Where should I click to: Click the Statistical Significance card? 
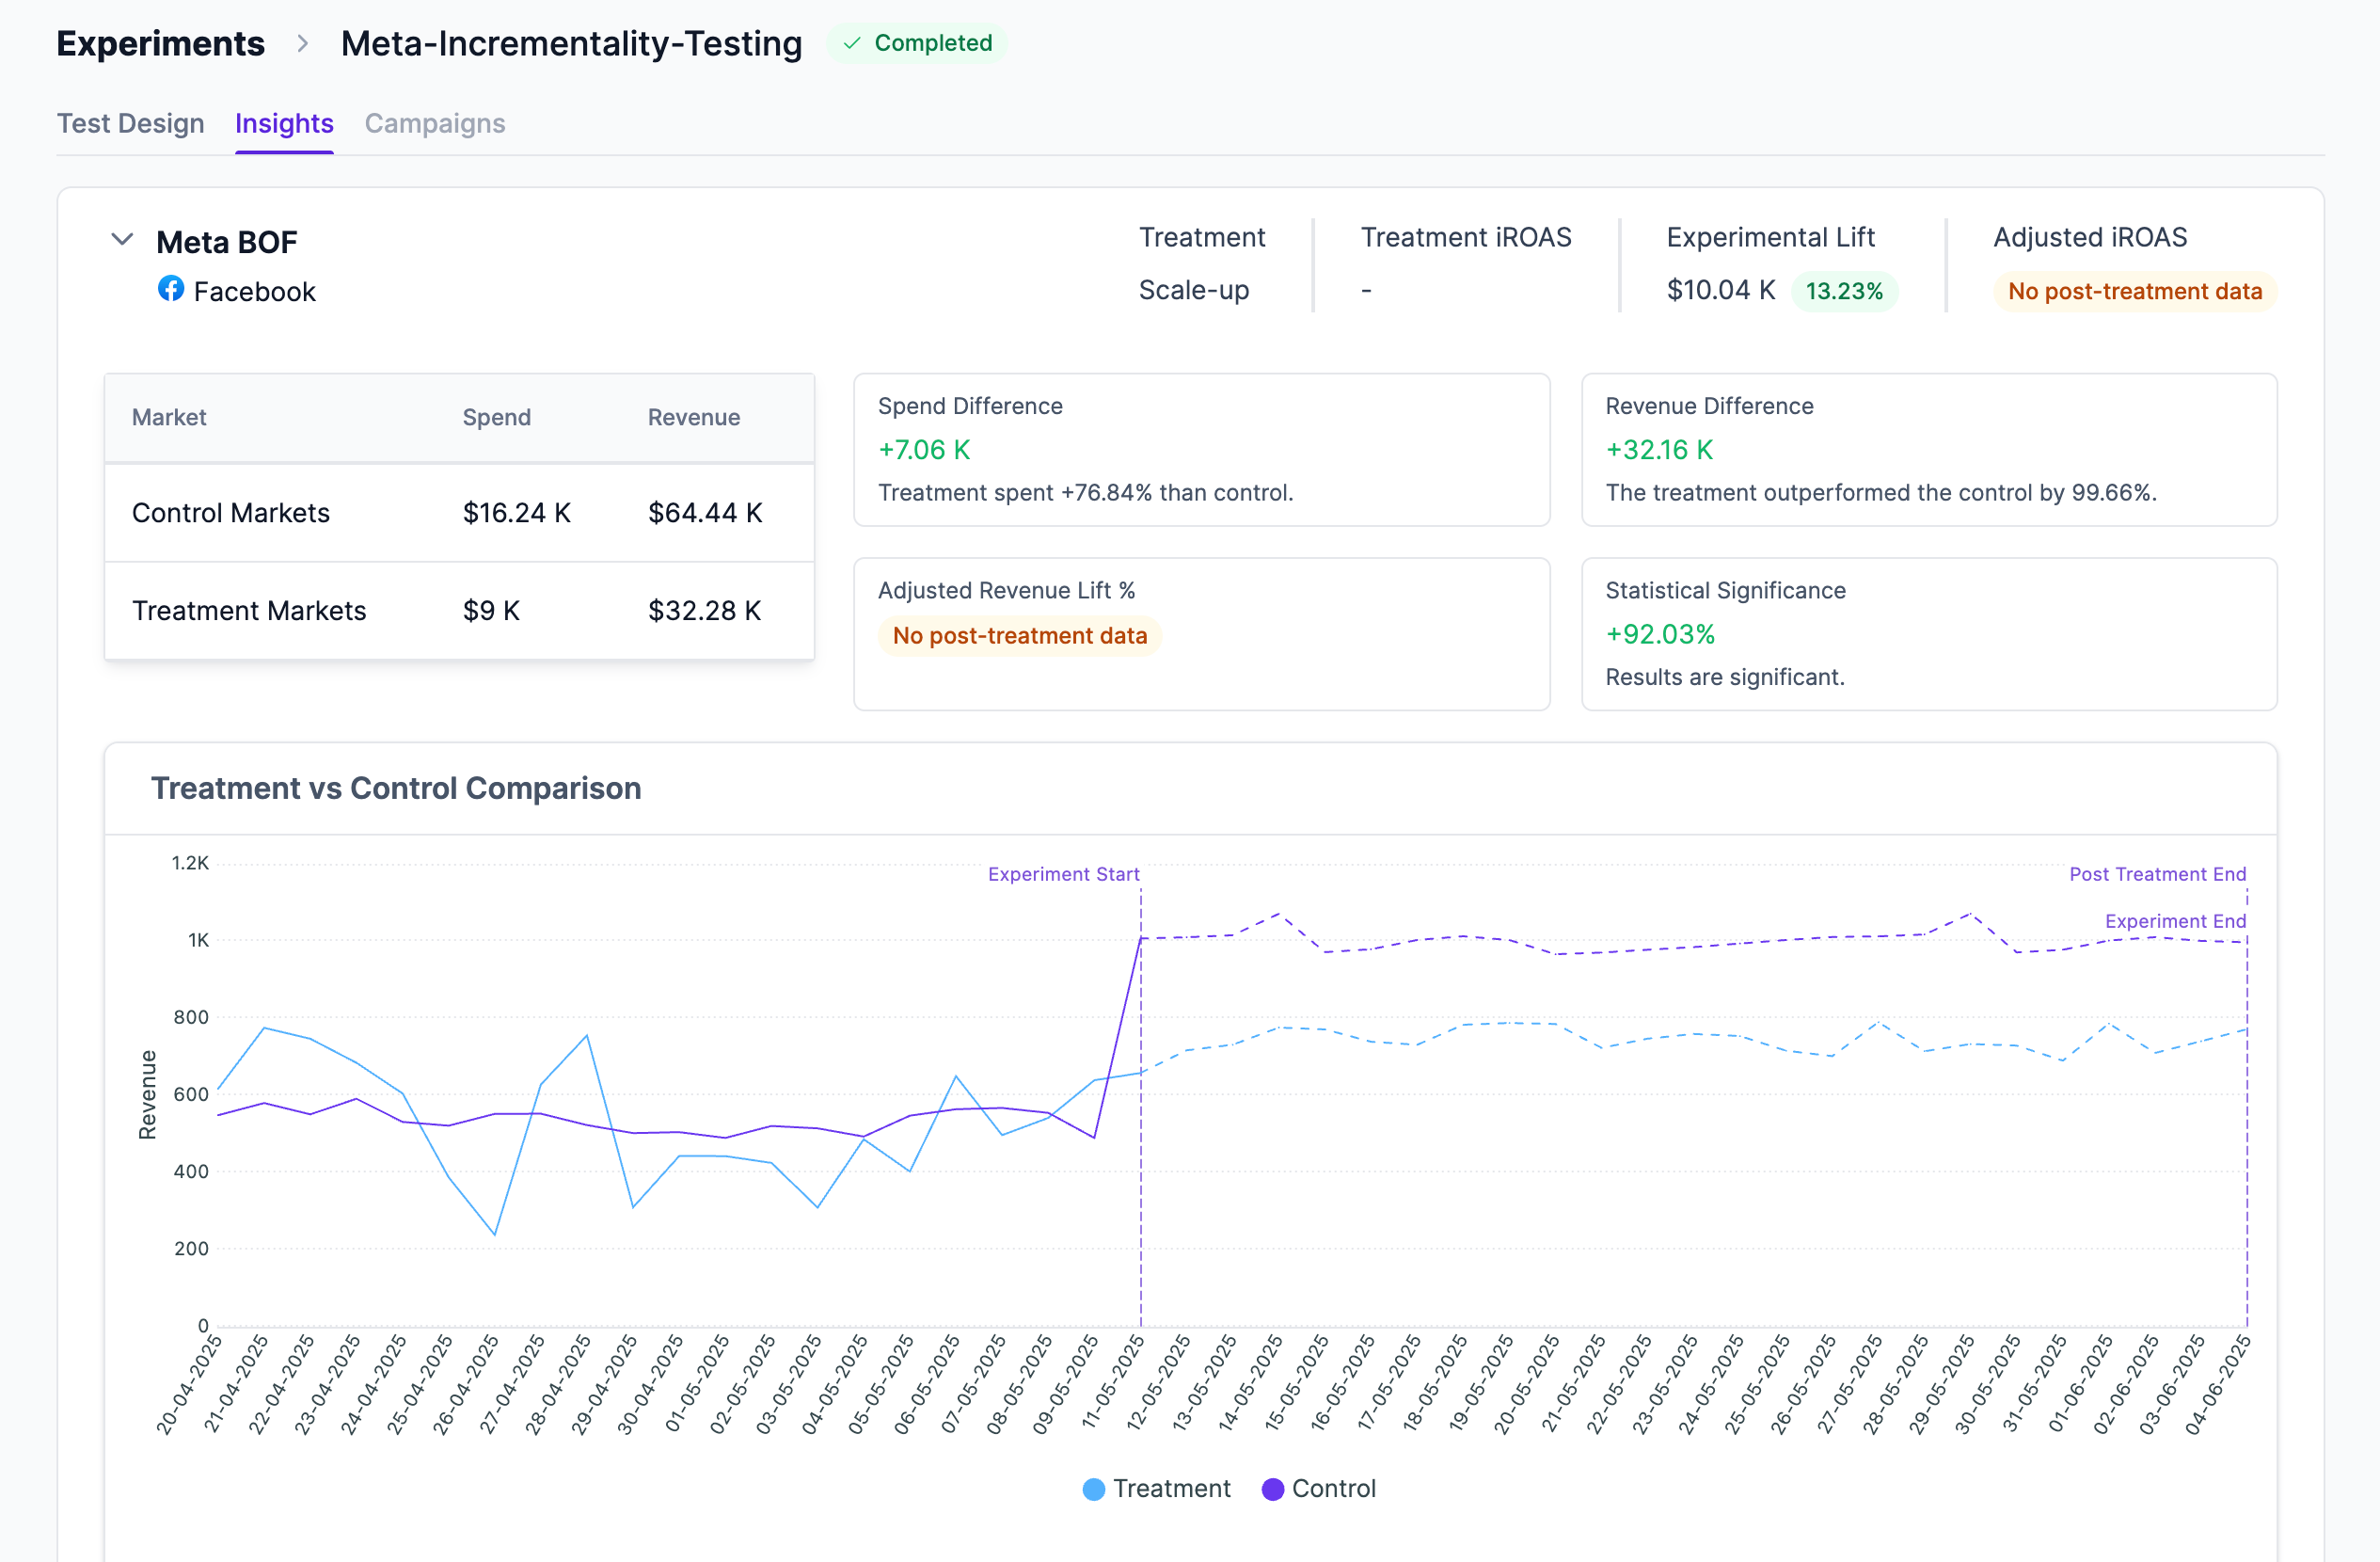(x=1928, y=634)
